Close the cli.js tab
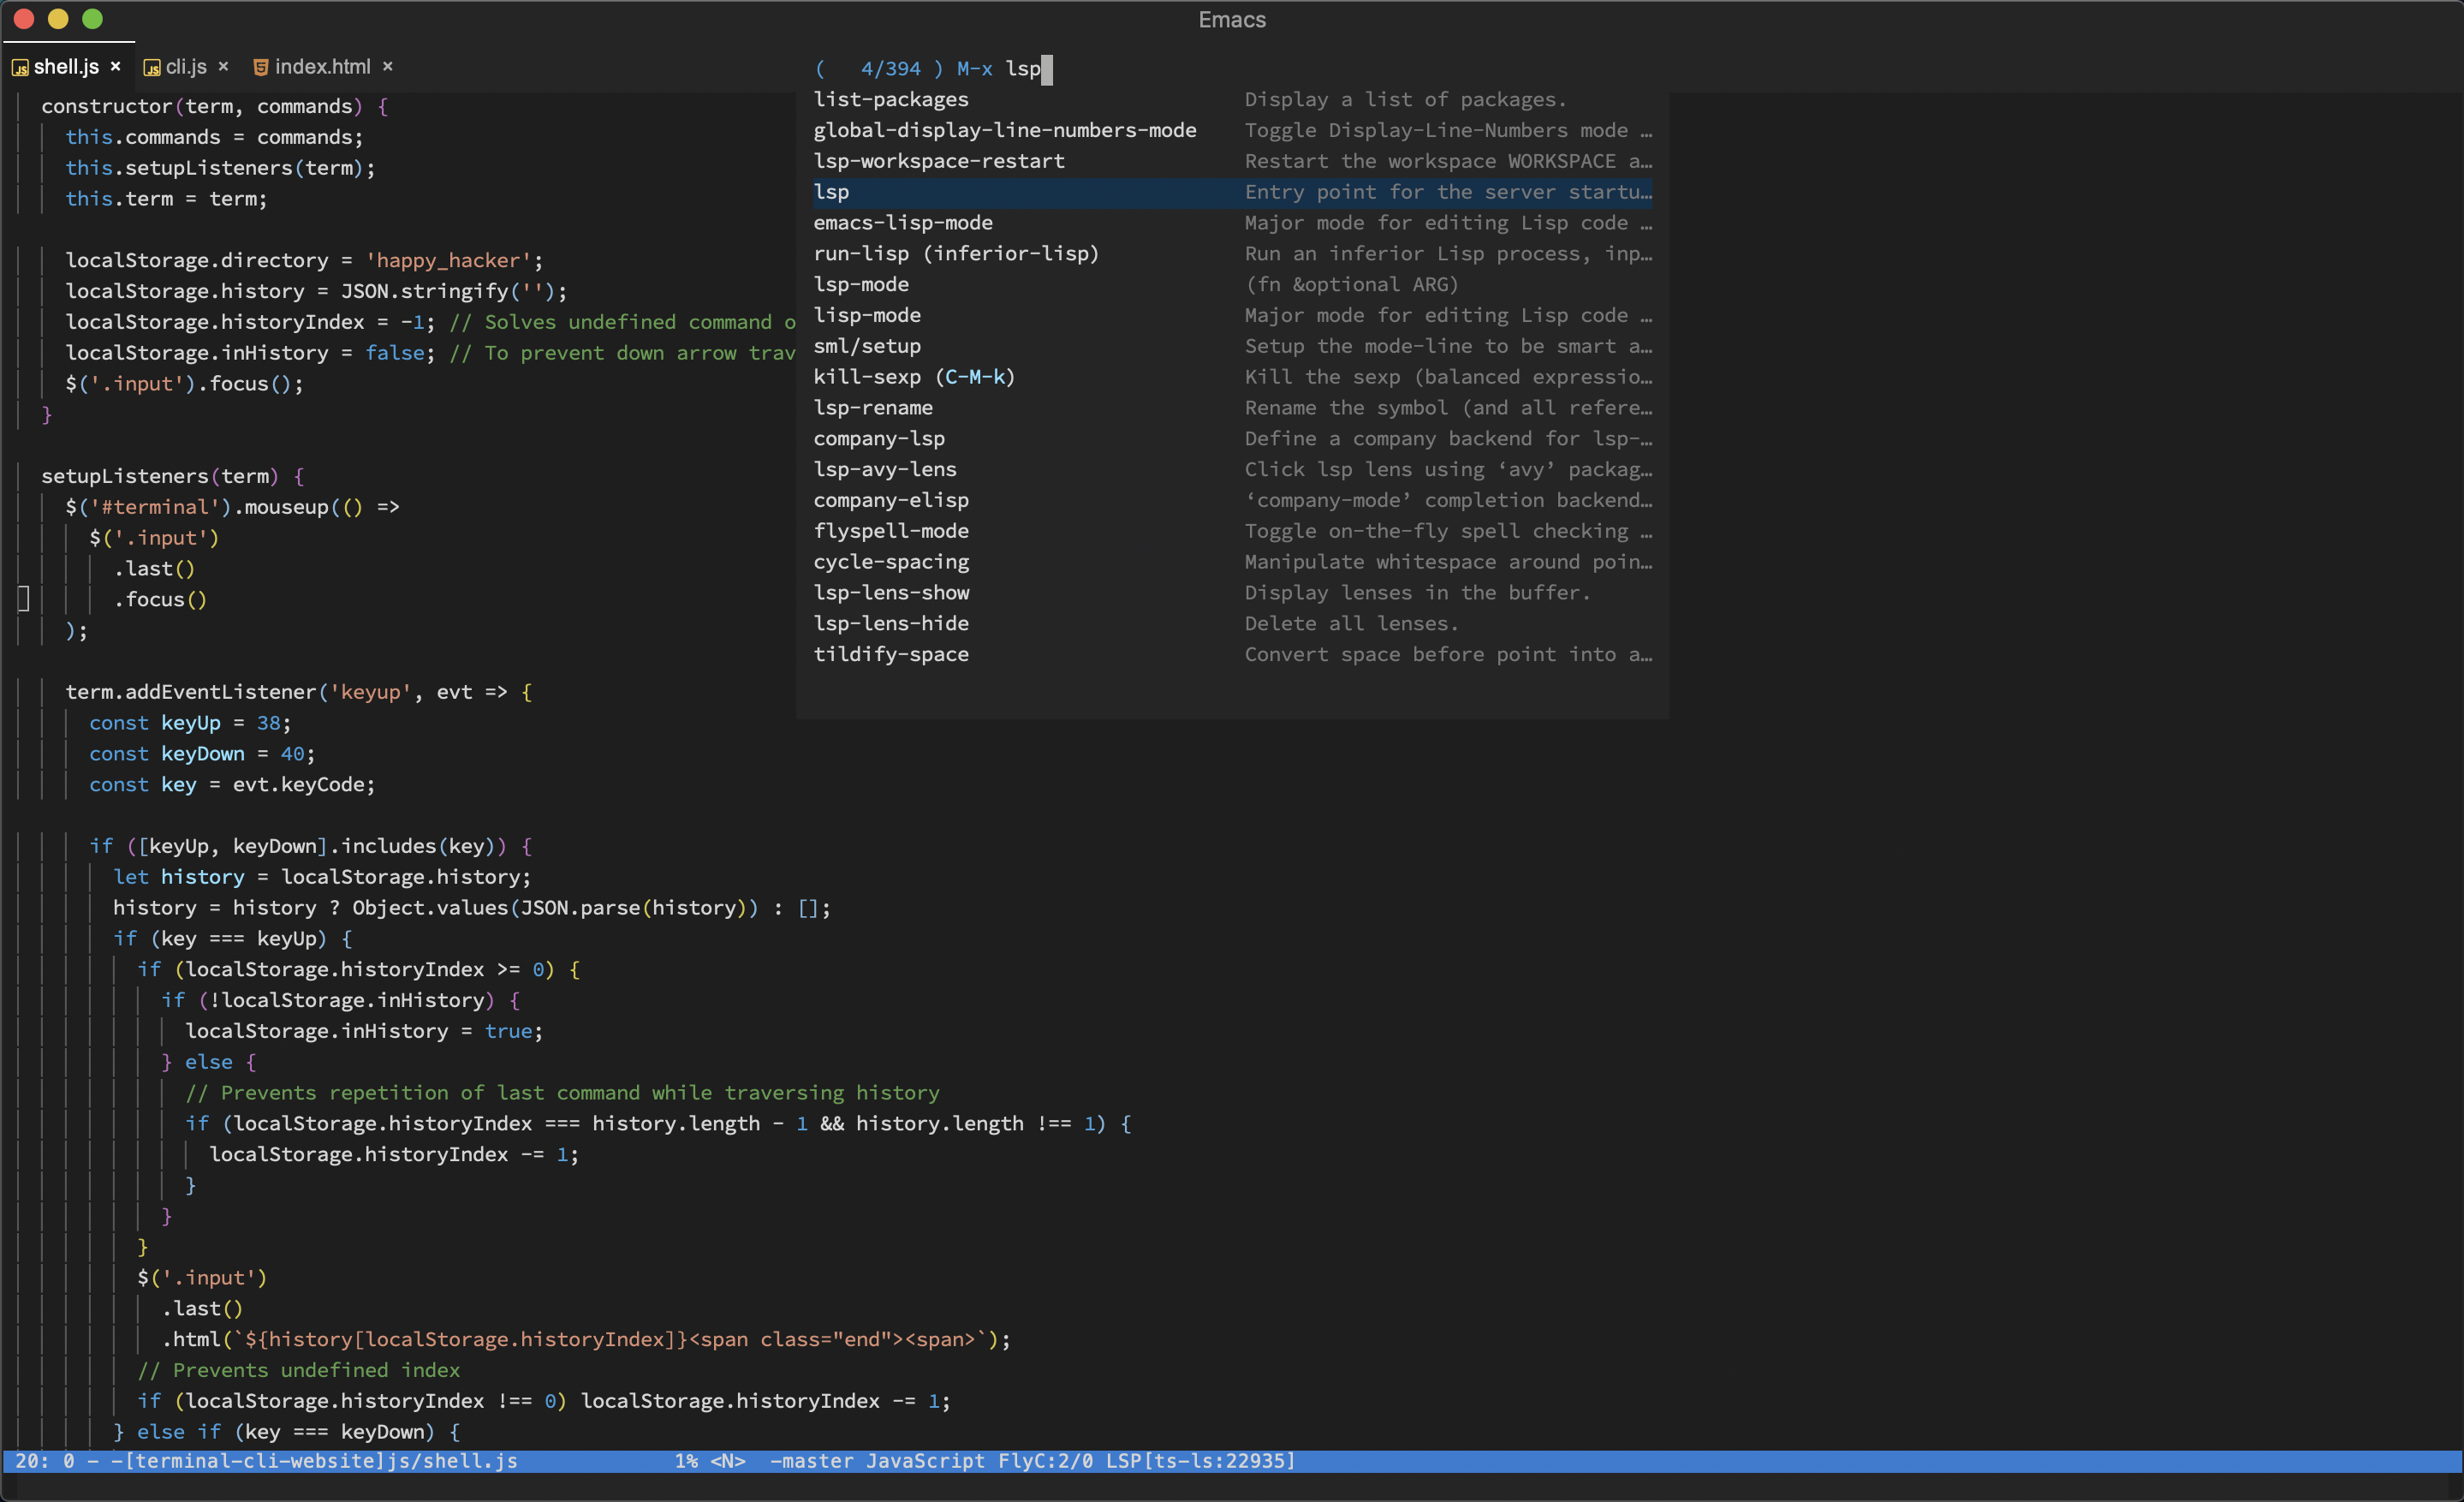 coord(223,67)
